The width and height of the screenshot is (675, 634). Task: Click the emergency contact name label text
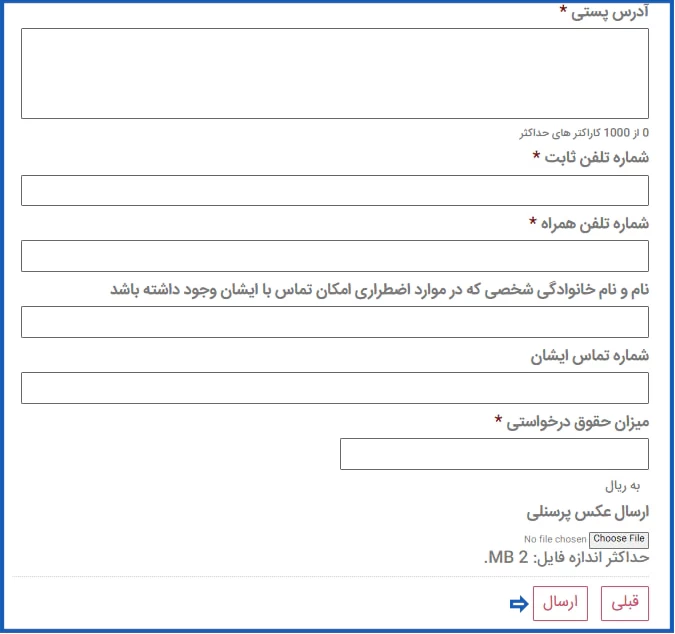(379, 289)
